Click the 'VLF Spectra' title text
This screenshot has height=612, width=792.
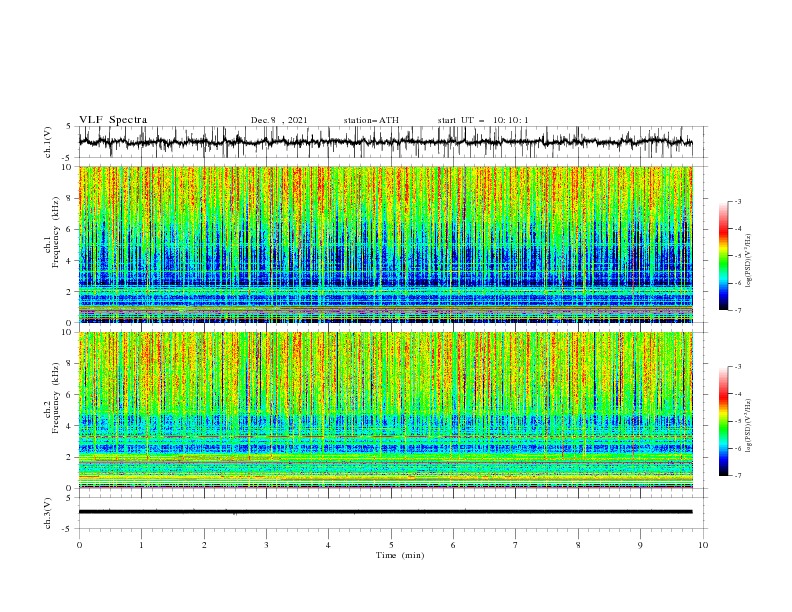point(113,120)
